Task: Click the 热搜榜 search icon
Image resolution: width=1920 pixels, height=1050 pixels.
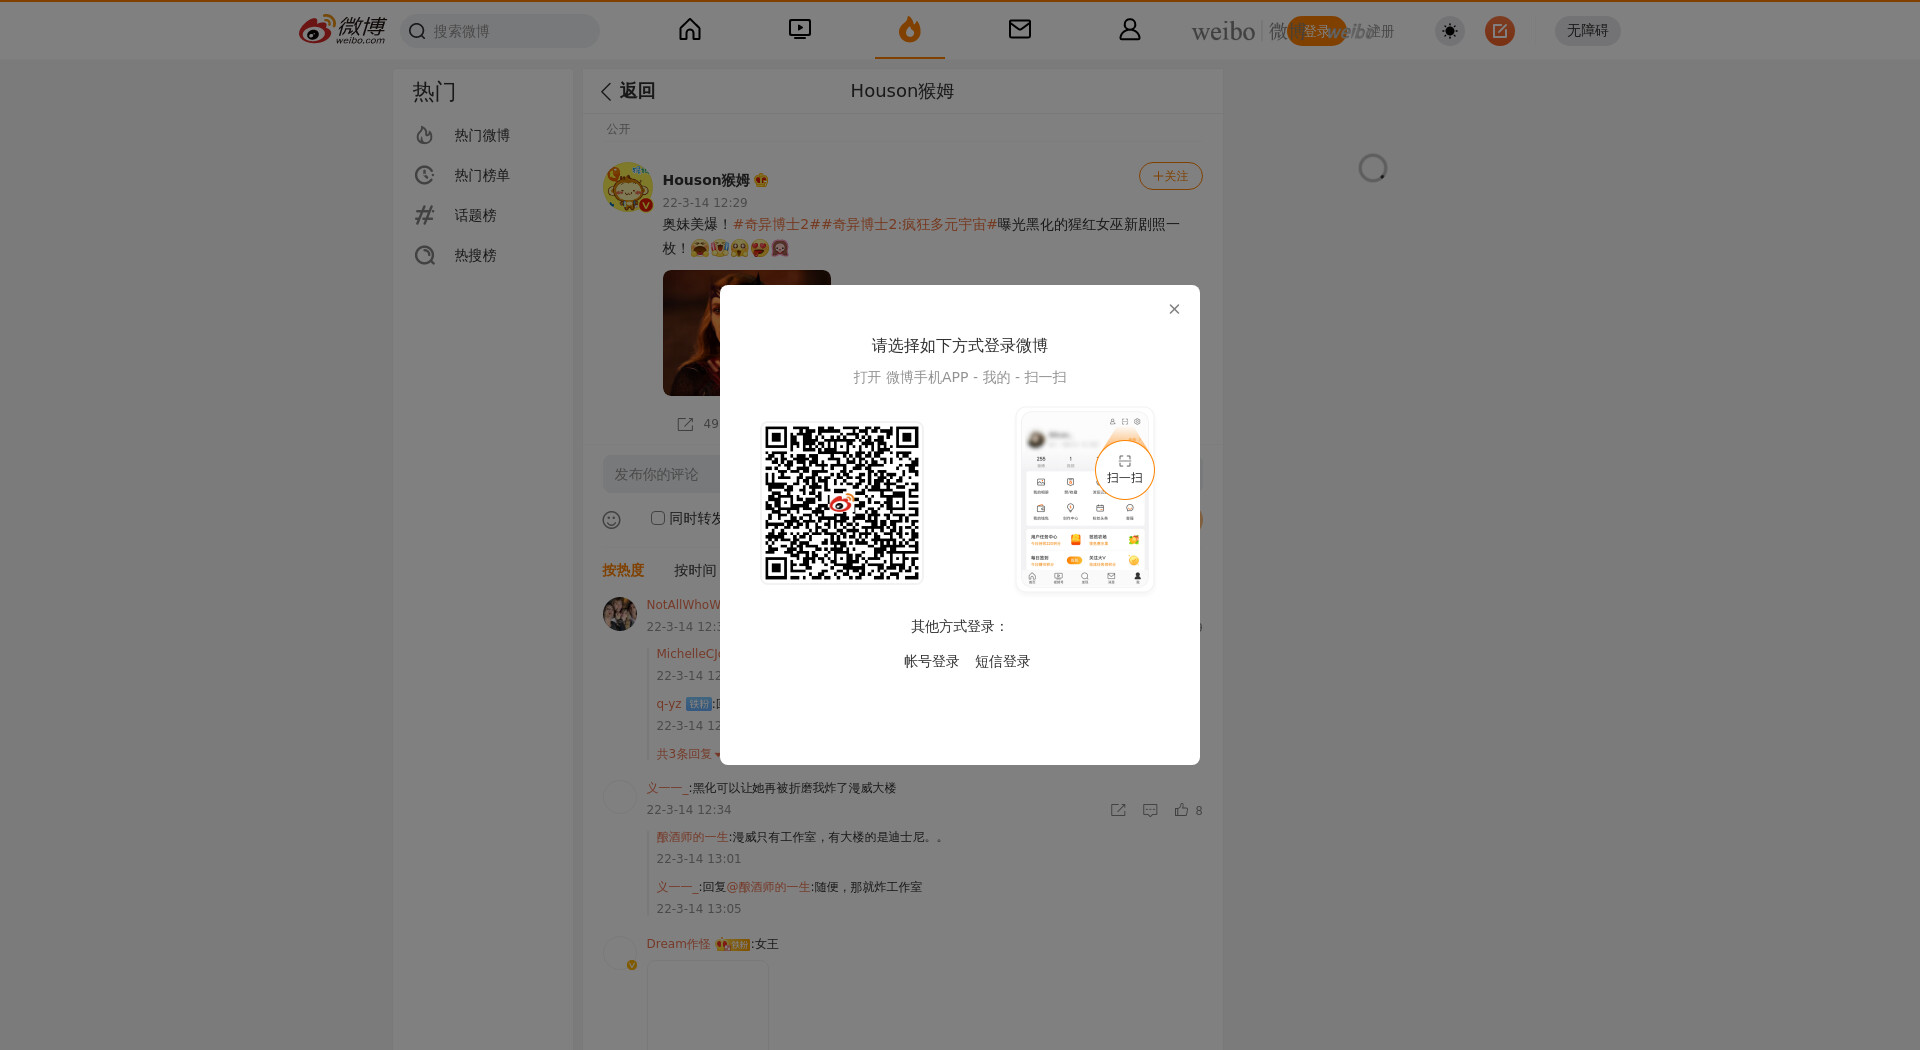Action: pos(425,255)
